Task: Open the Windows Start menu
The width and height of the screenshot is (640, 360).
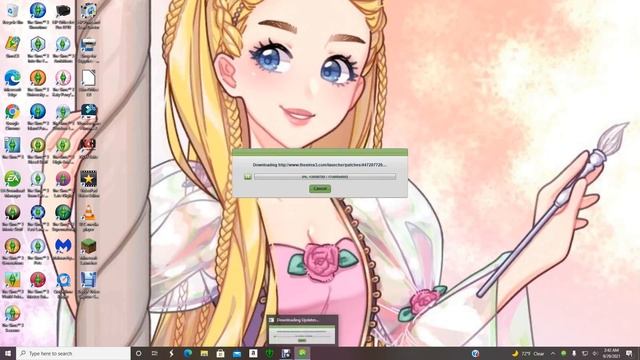Action: [x=8, y=353]
